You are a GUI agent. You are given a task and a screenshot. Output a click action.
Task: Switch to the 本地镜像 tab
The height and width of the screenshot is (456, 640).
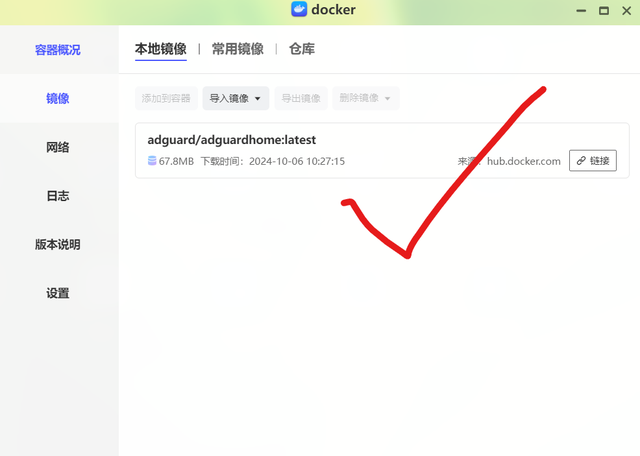pos(161,49)
